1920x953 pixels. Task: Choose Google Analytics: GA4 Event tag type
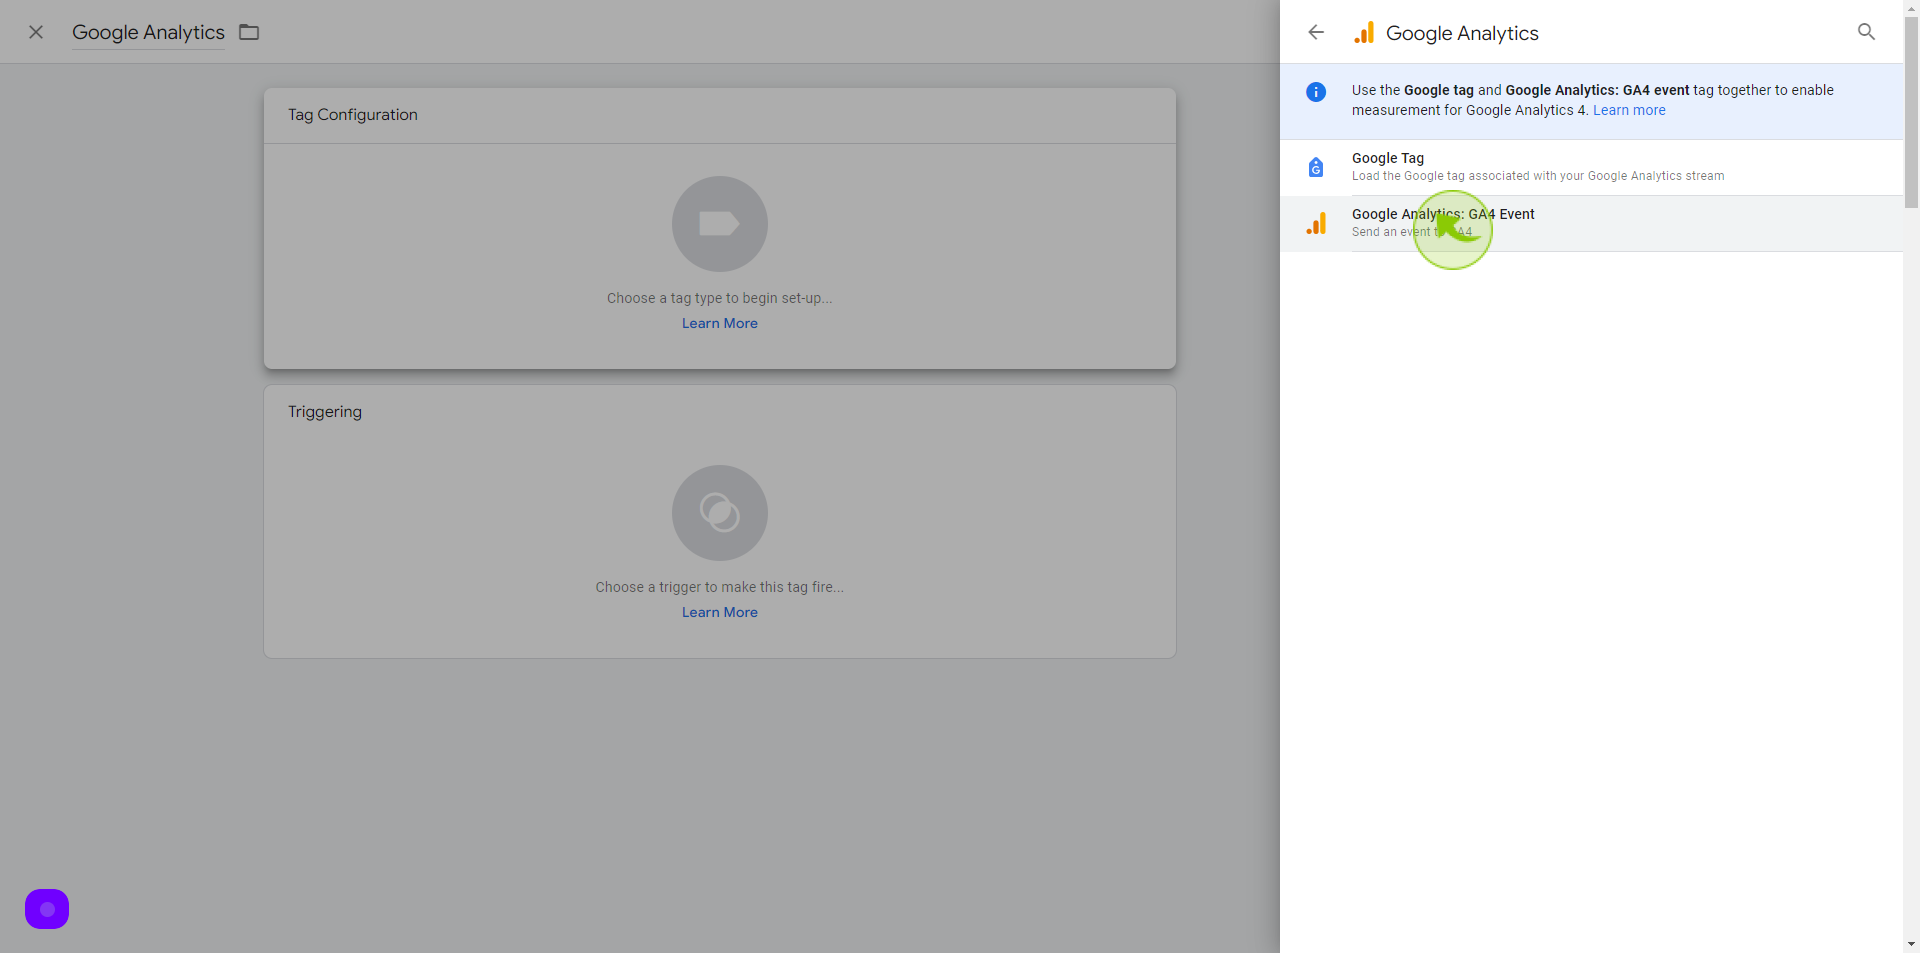[1591, 223]
